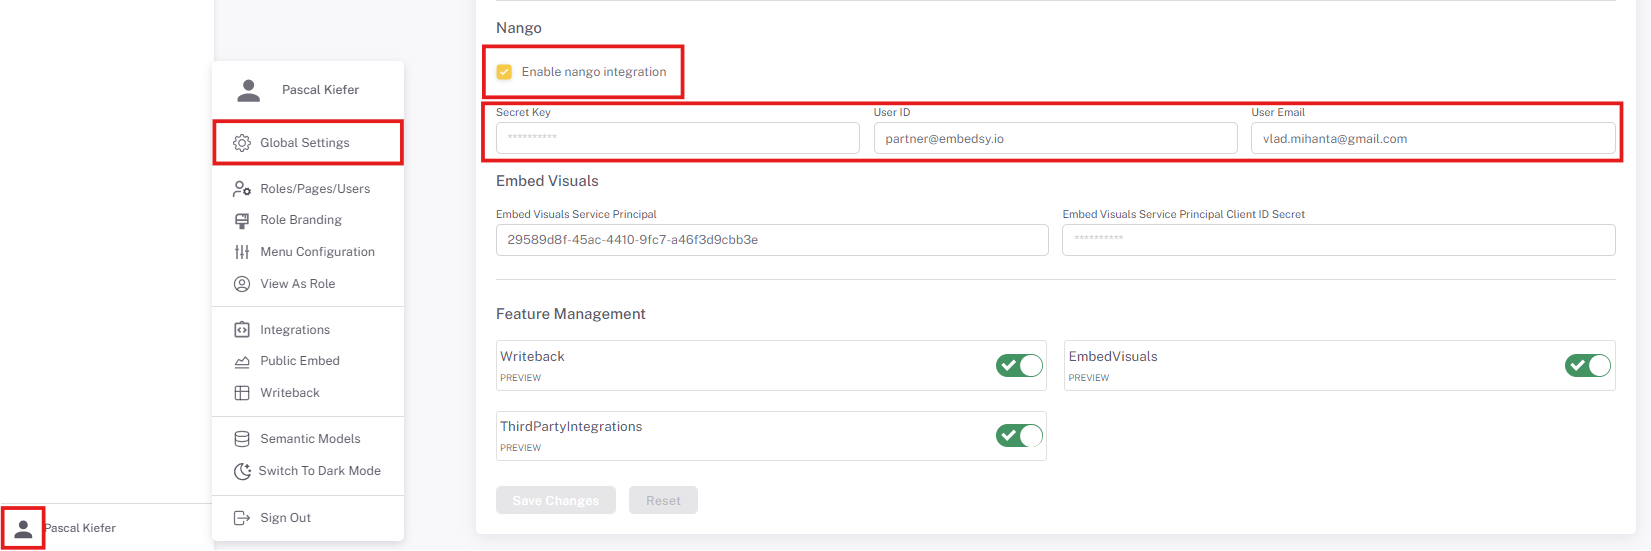The width and height of the screenshot is (1651, 551).
Task: Click the Global Settings gear icon
Action: (x=242, y=143)
